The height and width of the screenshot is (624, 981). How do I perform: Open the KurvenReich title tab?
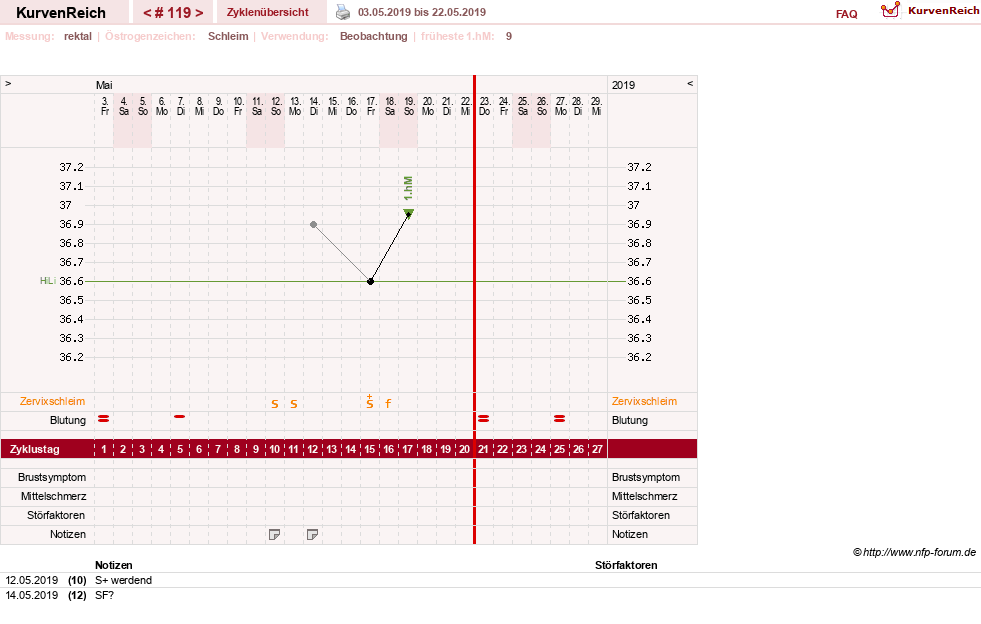(x=61, y=13)
